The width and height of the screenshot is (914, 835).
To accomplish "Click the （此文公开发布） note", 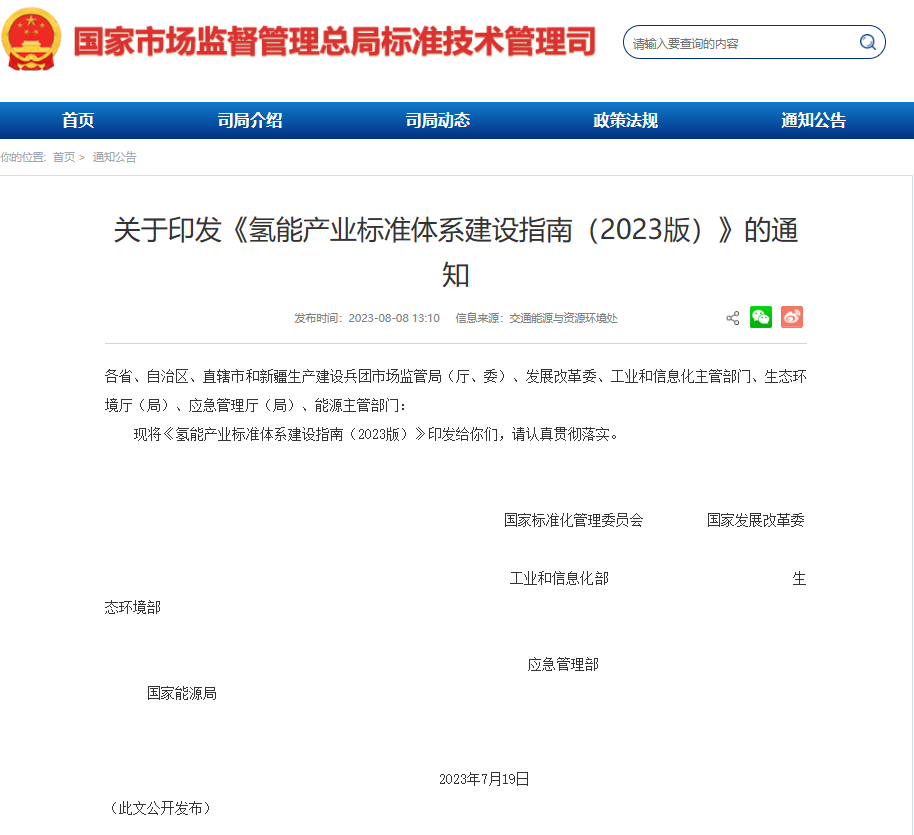I will (158, 808).
